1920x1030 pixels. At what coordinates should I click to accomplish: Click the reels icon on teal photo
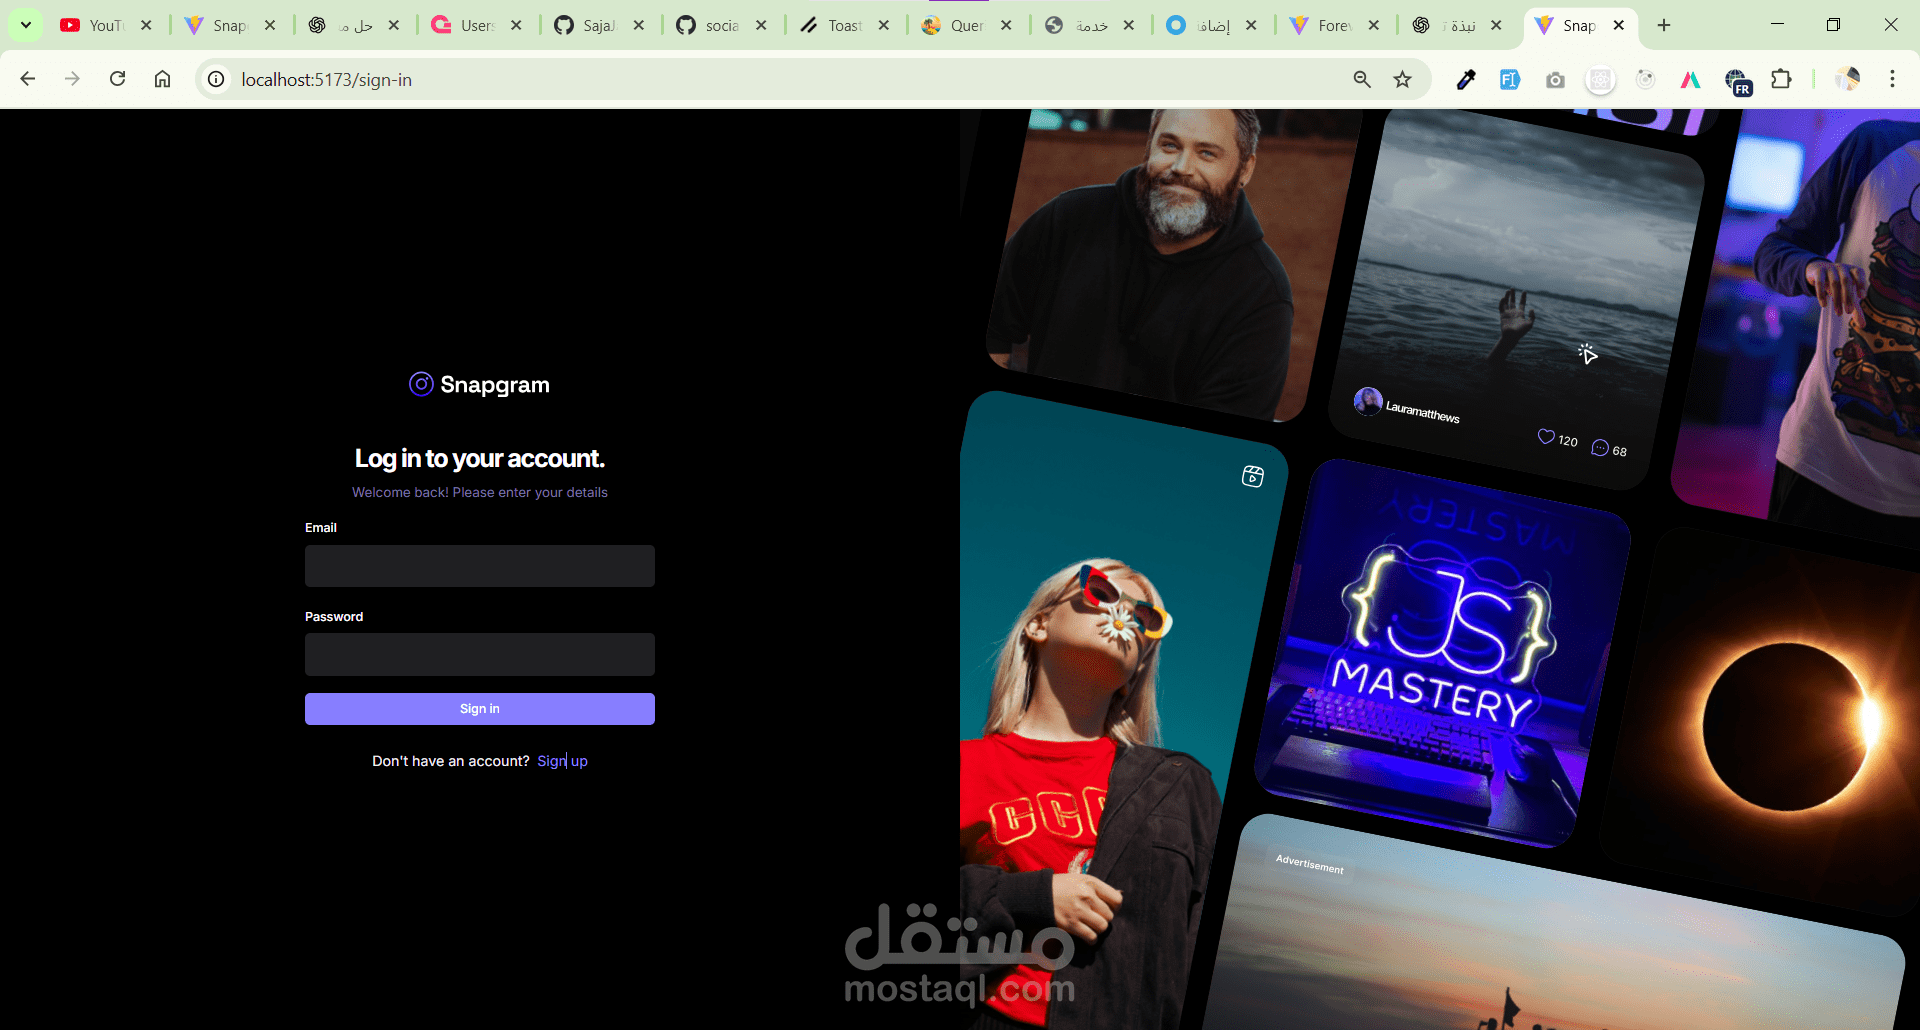pyautogui.click(x=1253, y=476)
